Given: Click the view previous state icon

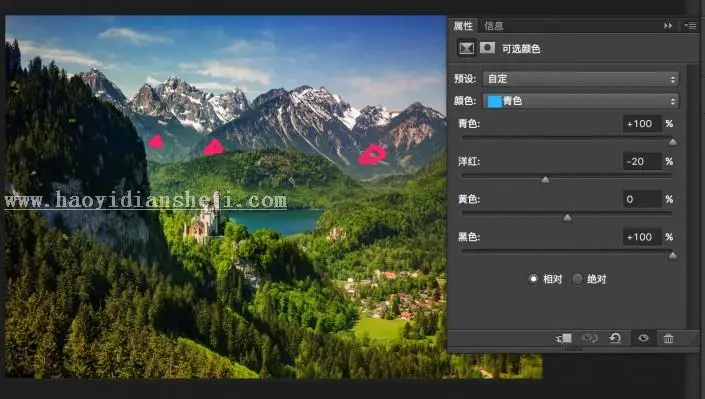Looking at the screenshot, I should click(x=589, y=338).
